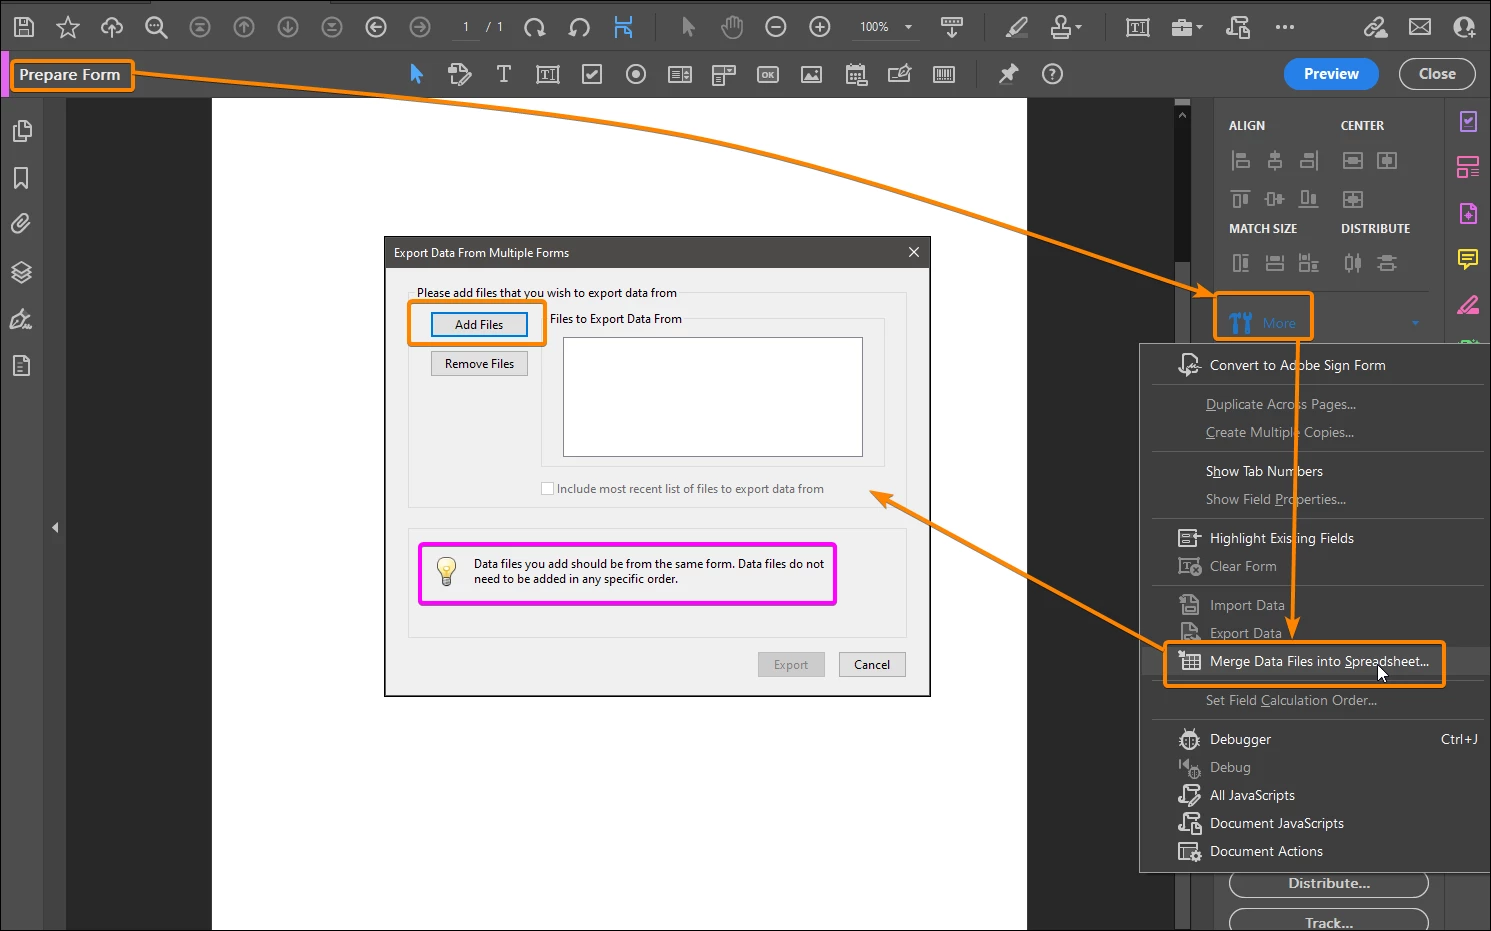Image resolution: width=1491 pixels, height=931 pixels.
Task: Select the Add Text tool (T)
Action: (503, 74)
